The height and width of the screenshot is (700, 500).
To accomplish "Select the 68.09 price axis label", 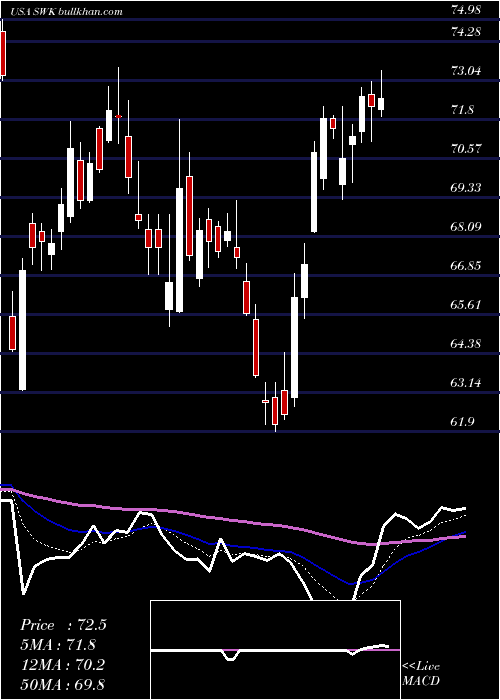I will 466,227.
